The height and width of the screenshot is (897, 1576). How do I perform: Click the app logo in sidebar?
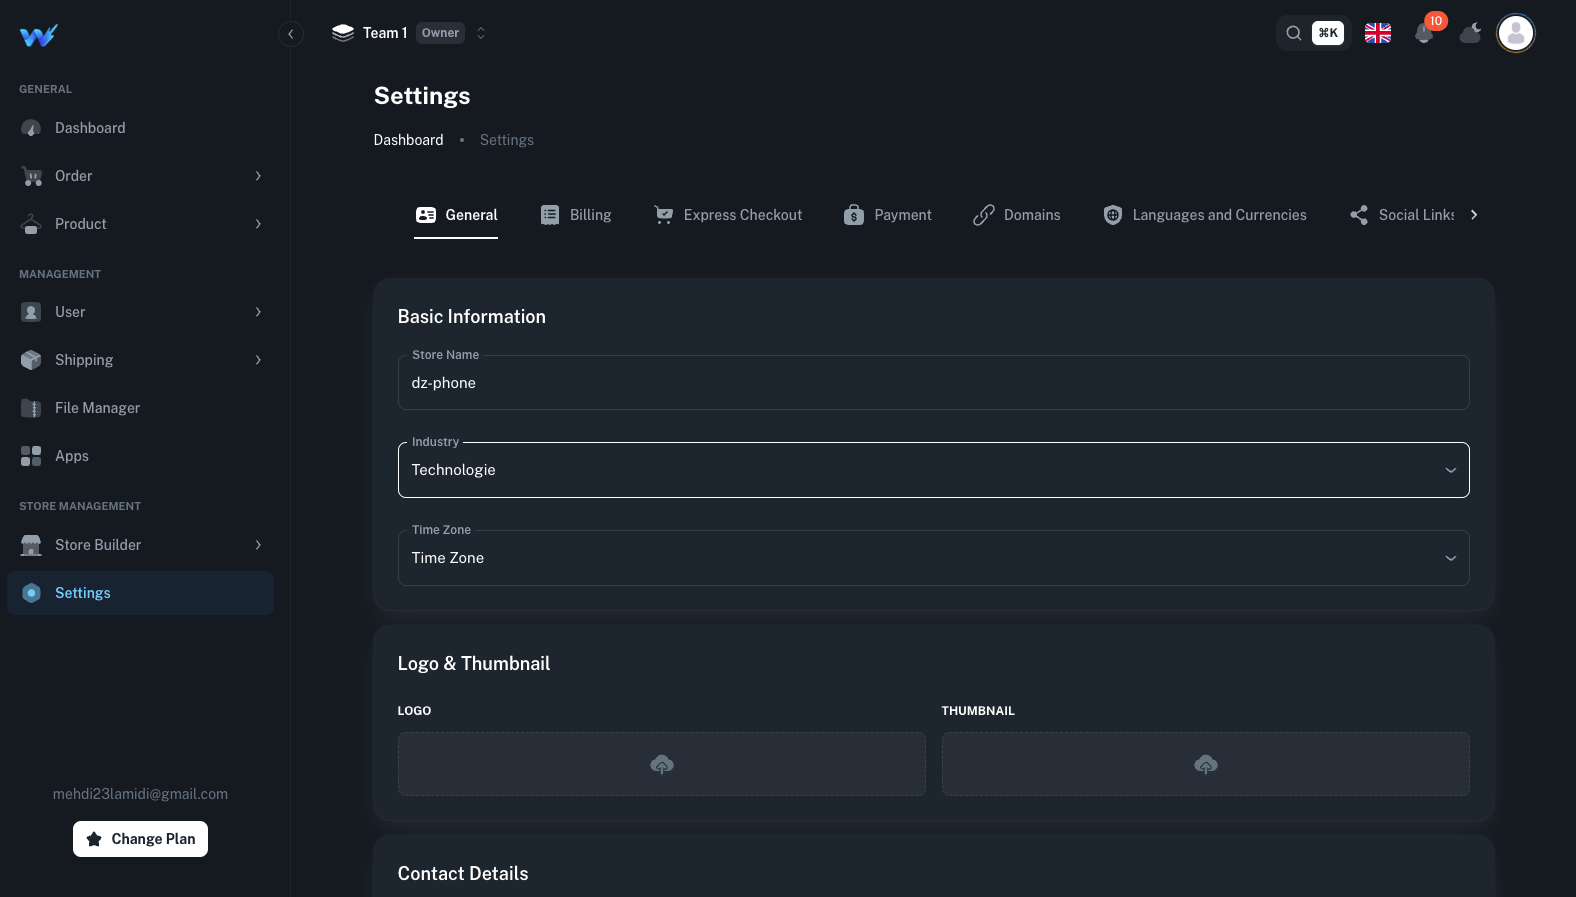[38, 36]
